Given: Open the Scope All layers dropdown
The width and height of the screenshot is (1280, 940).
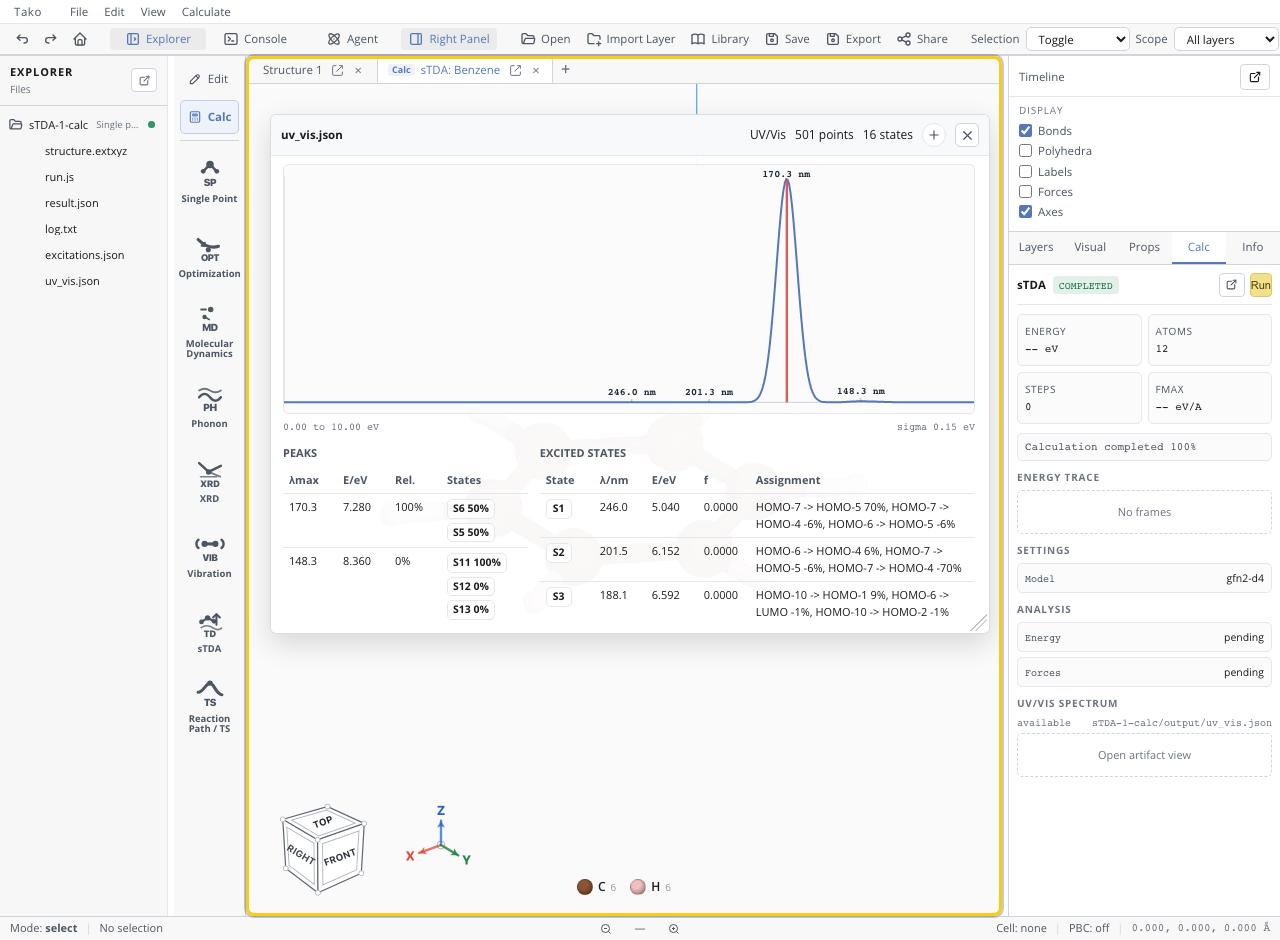Looking at the screenshot, I should click(1226, 39).
